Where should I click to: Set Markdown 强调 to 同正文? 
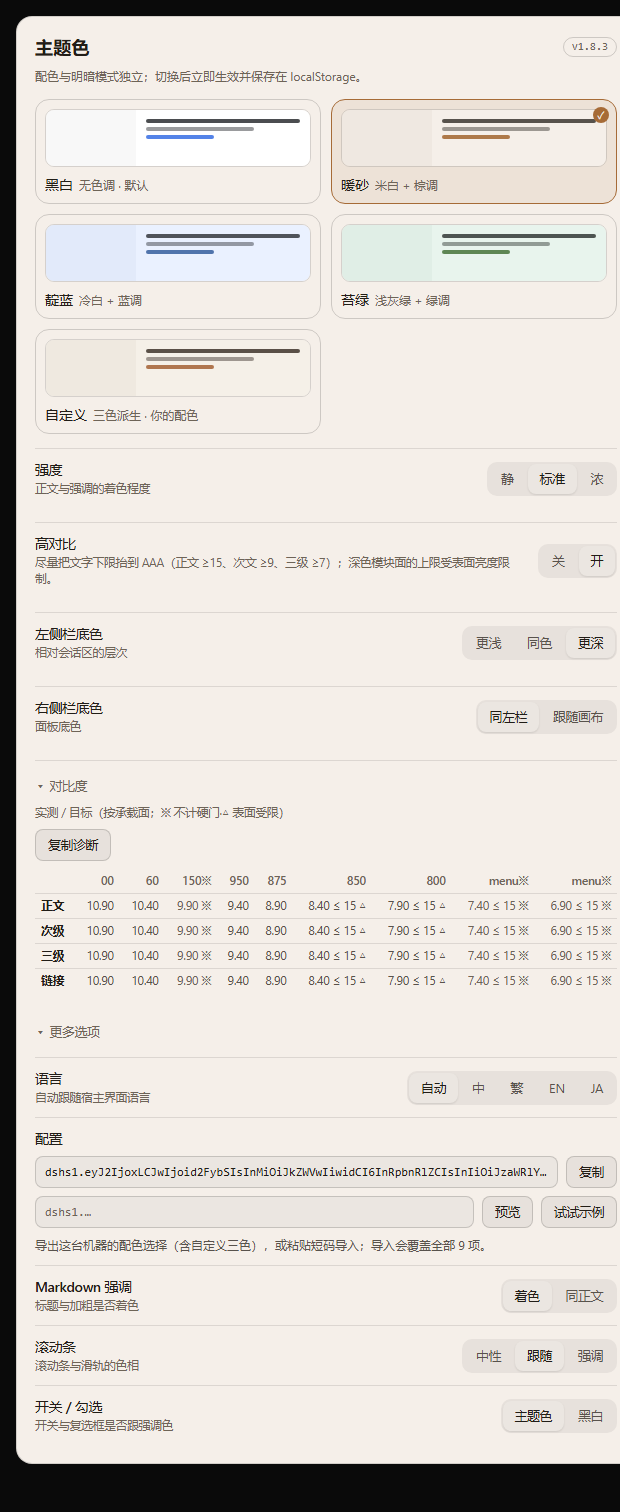pyautogui.click(x=584, y=1296)
